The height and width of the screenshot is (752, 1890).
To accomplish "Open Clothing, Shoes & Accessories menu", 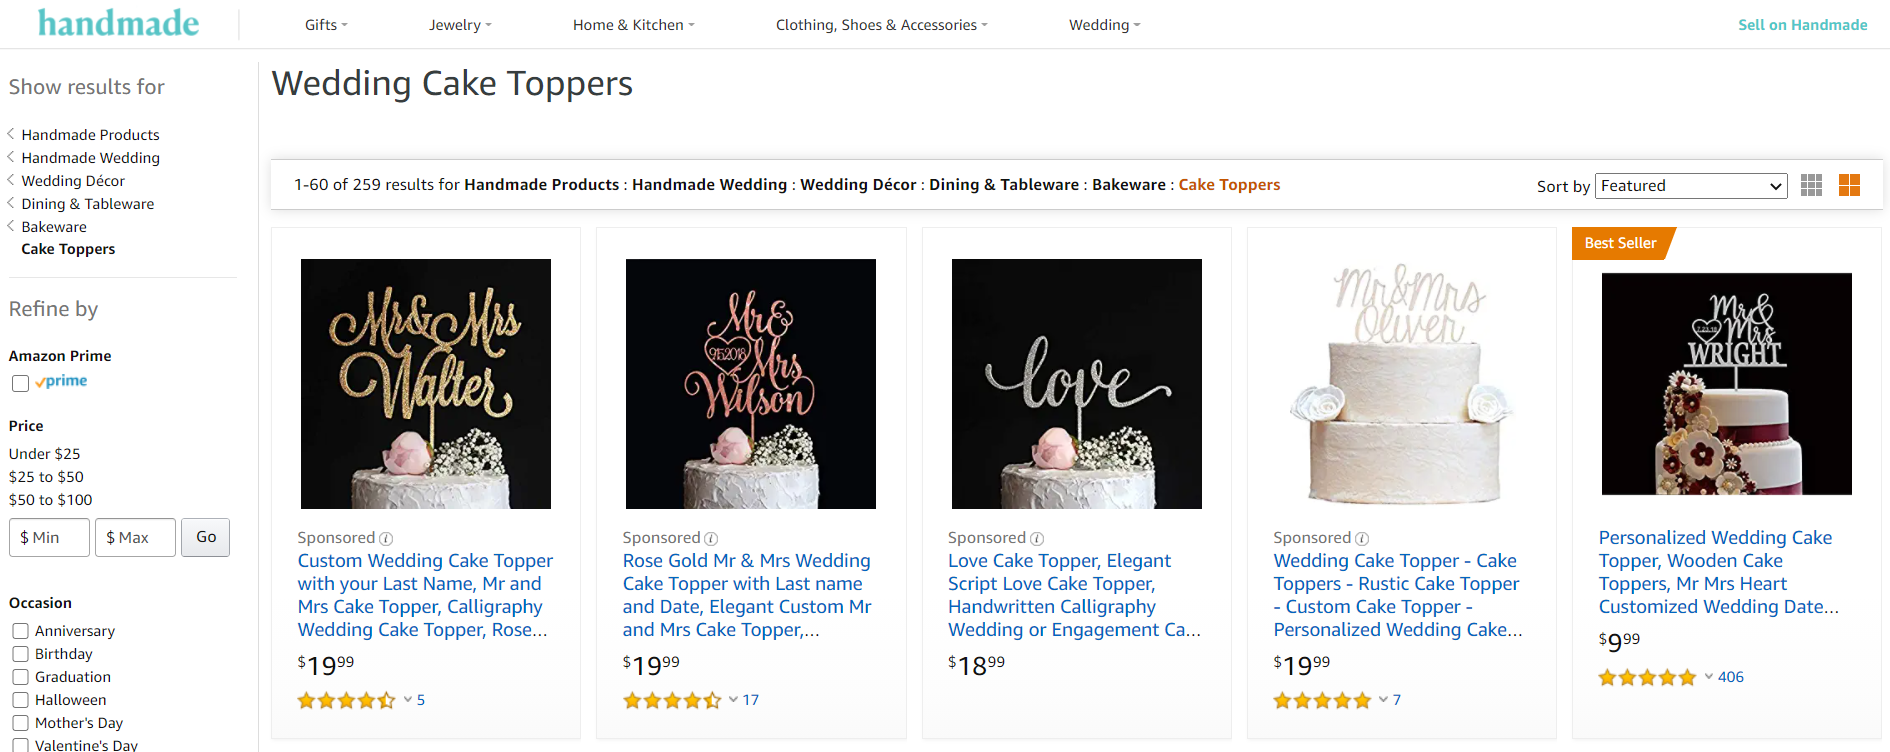I will coord(881,25).
